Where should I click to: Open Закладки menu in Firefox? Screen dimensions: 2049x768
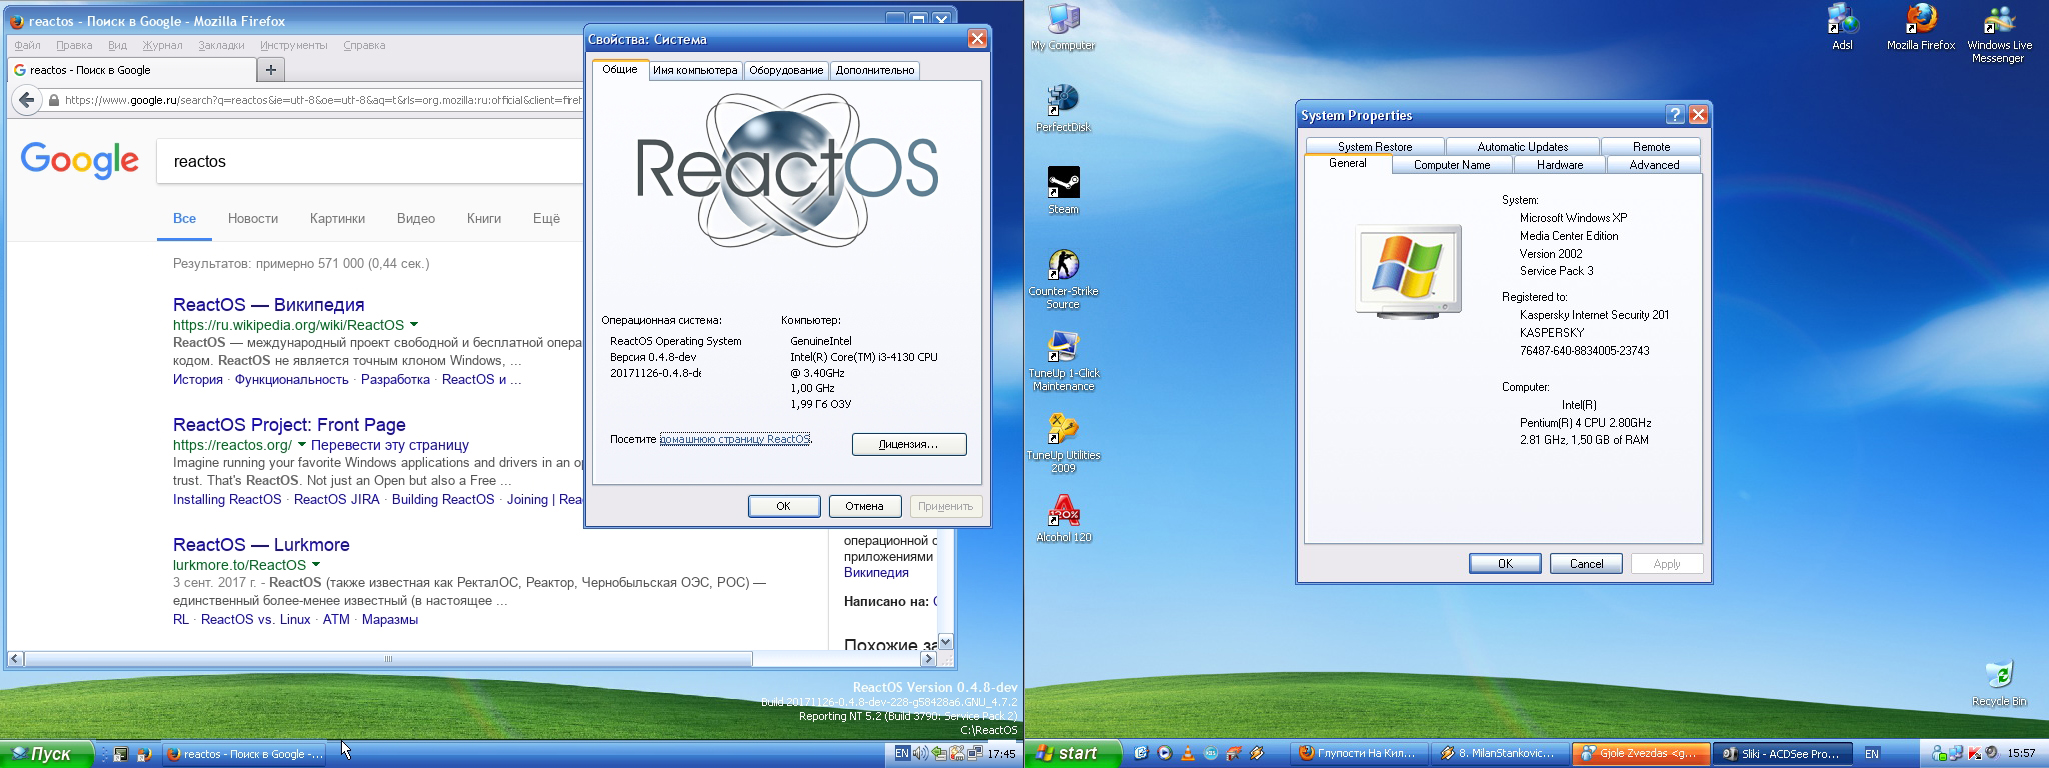[221, 45]
